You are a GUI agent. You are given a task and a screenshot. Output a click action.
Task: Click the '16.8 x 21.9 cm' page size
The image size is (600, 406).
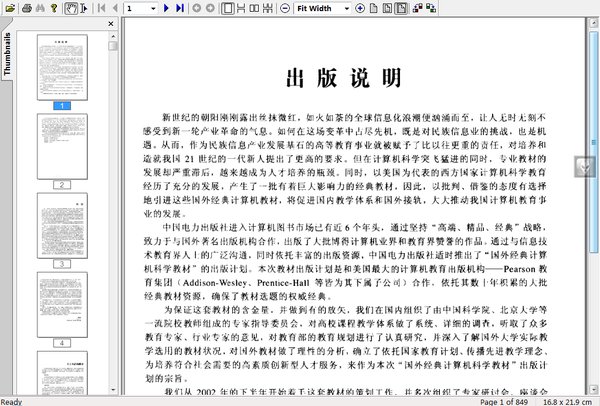(567, 402)
